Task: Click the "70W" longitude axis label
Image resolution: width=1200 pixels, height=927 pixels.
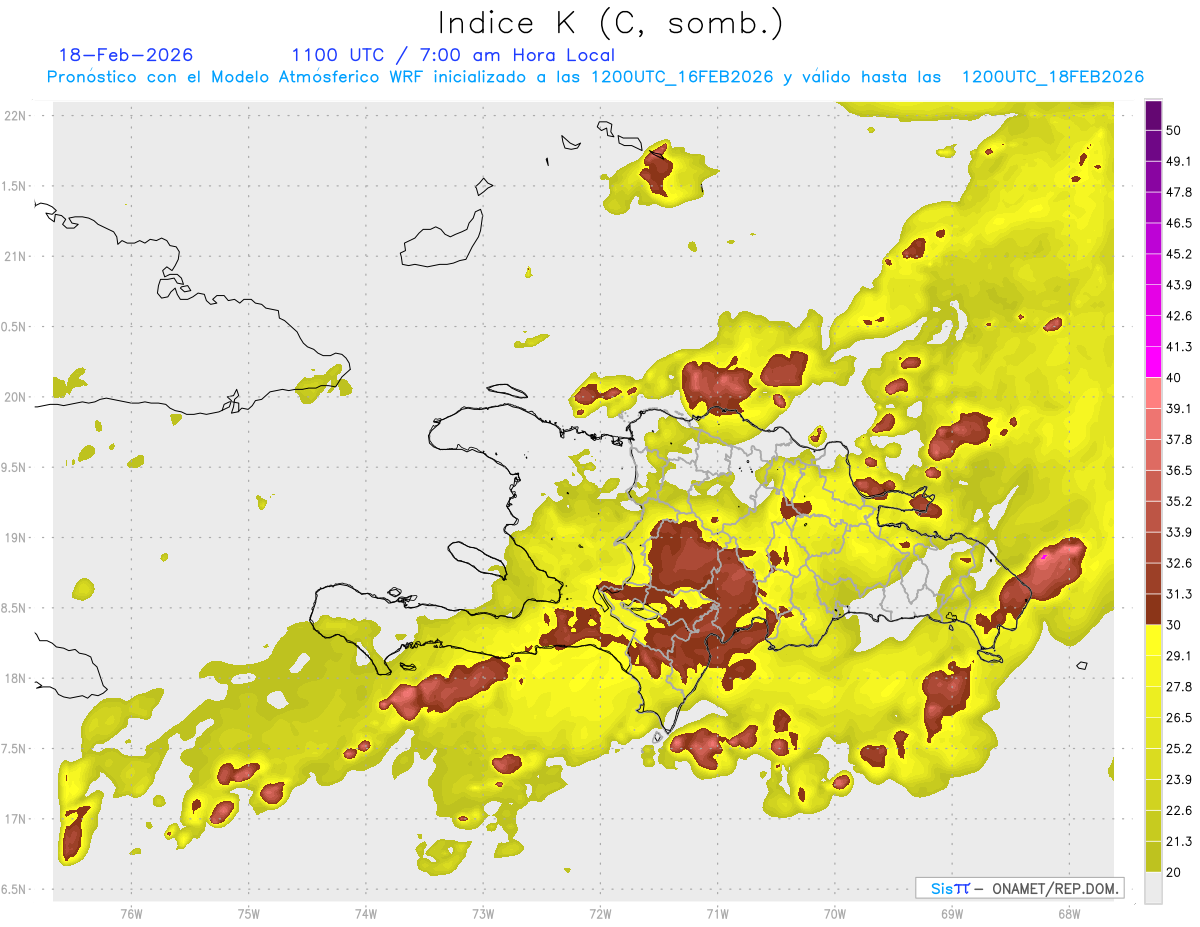Action: click(x=834, y=914)
